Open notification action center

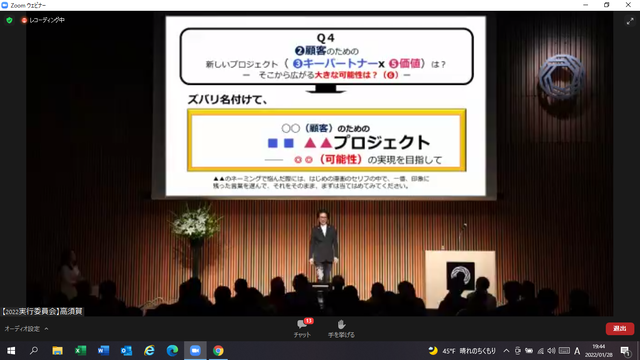tap(625, 351)
